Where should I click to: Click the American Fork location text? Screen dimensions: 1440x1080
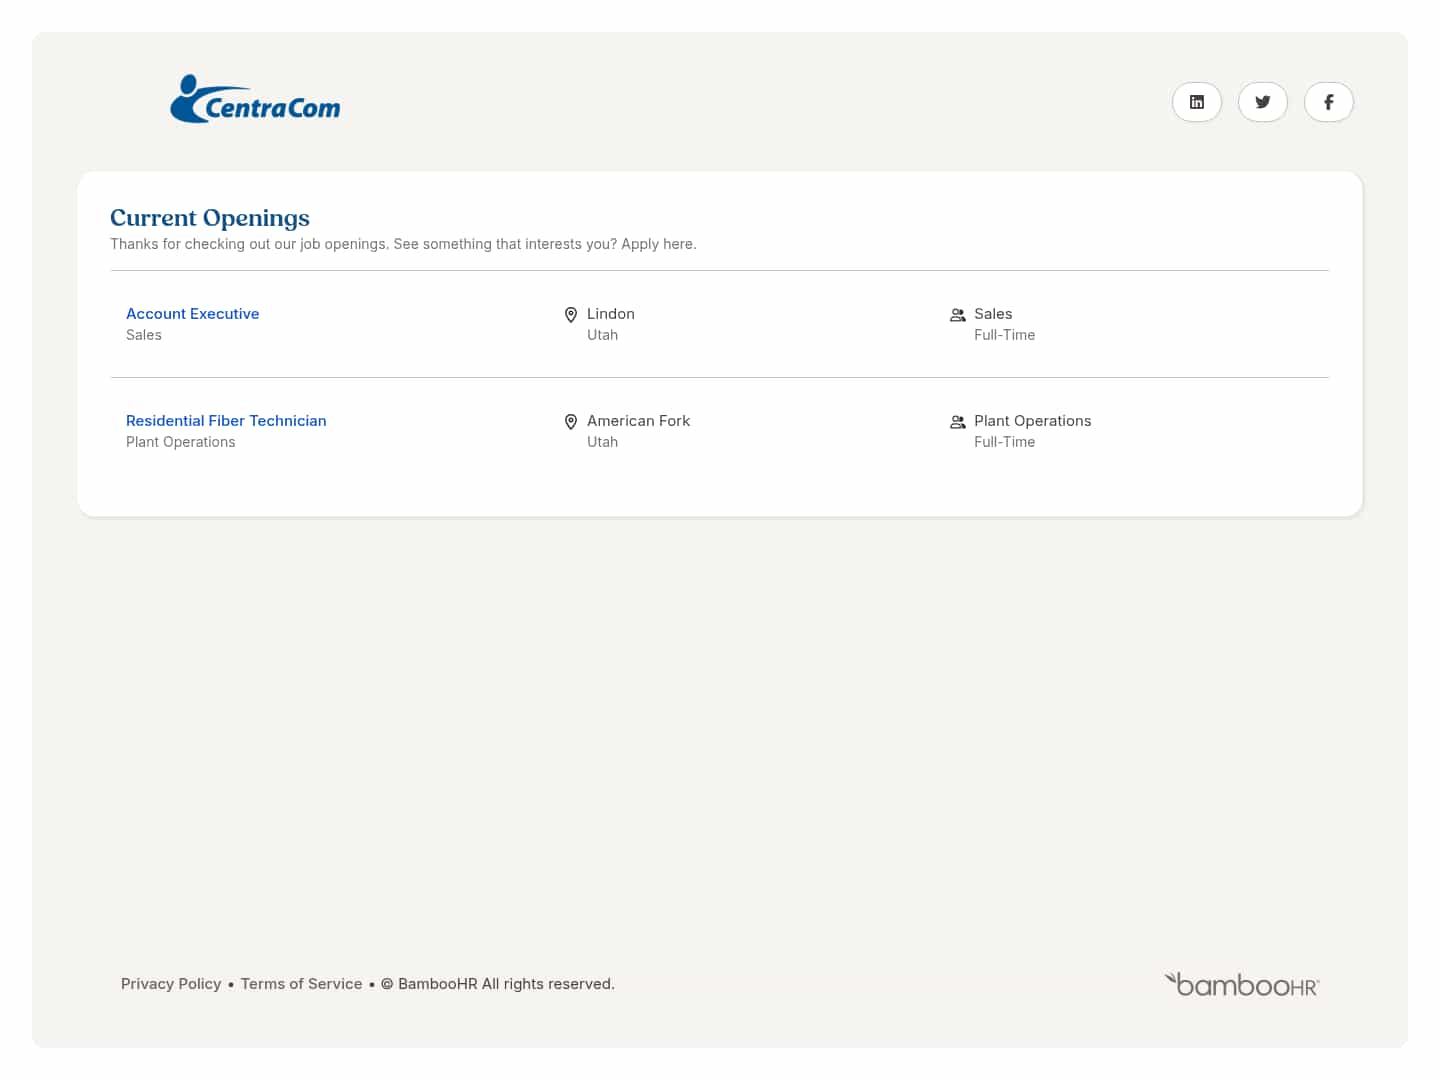point(639,421)
